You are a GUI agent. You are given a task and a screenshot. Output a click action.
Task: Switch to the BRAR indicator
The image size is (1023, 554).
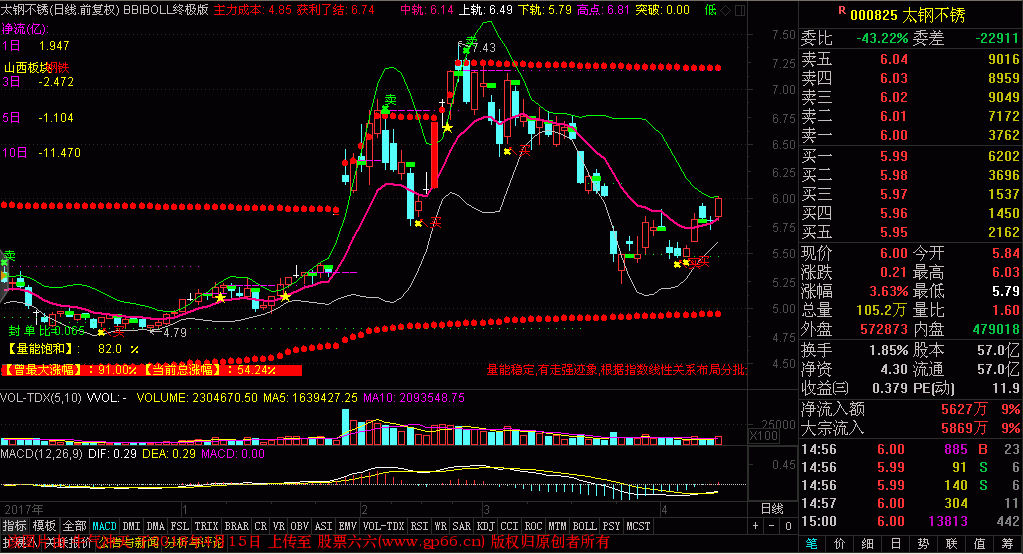coord(236,526)
